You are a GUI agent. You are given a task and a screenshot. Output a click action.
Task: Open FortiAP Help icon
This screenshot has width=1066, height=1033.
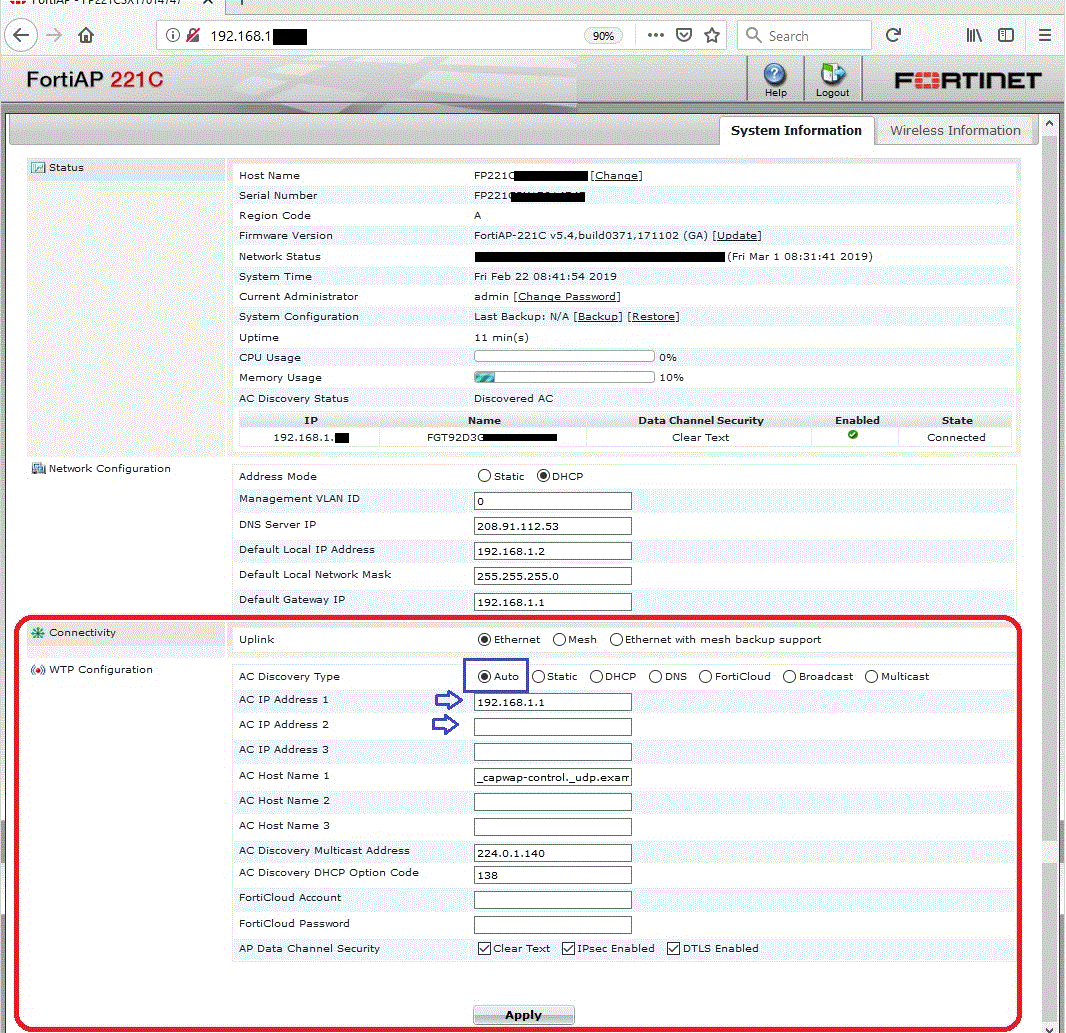(775, 80)
